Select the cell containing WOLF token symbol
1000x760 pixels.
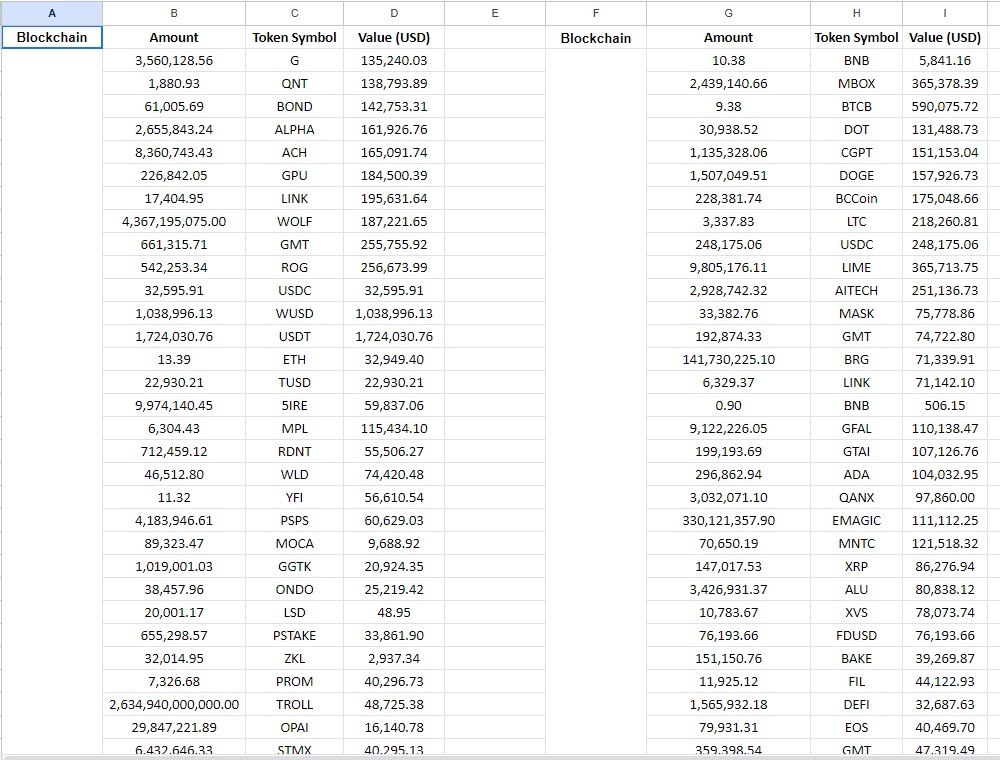point(294,221)
